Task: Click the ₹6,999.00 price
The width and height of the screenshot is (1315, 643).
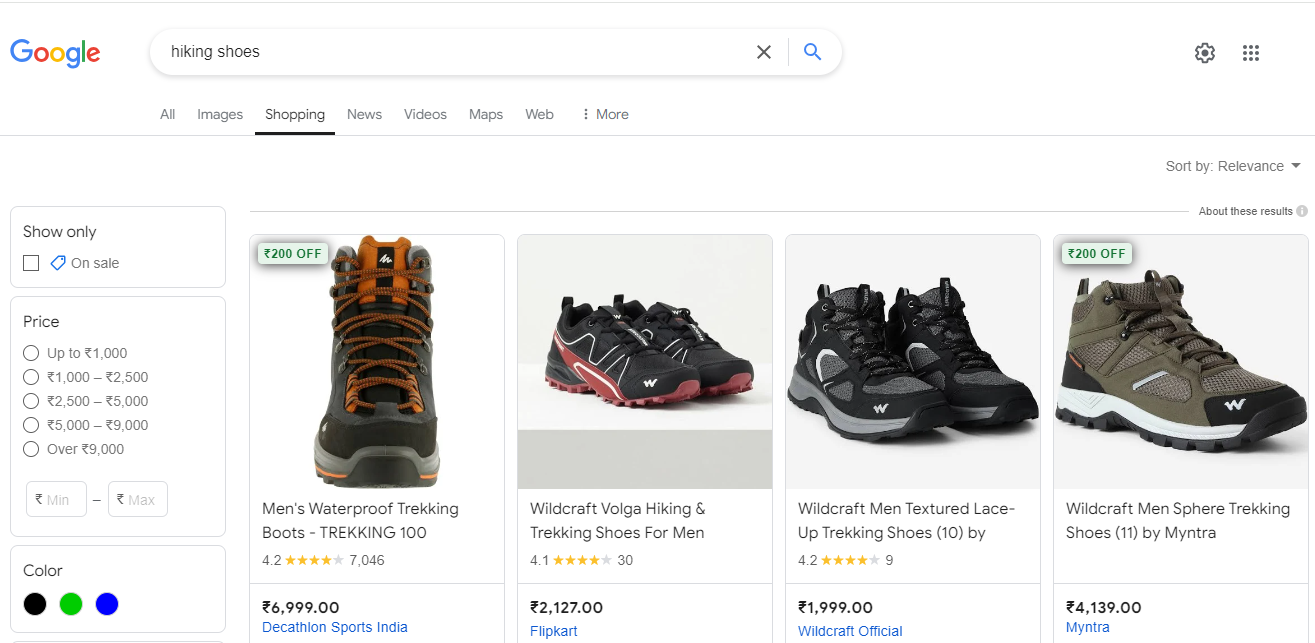Action: coord(301,607)
